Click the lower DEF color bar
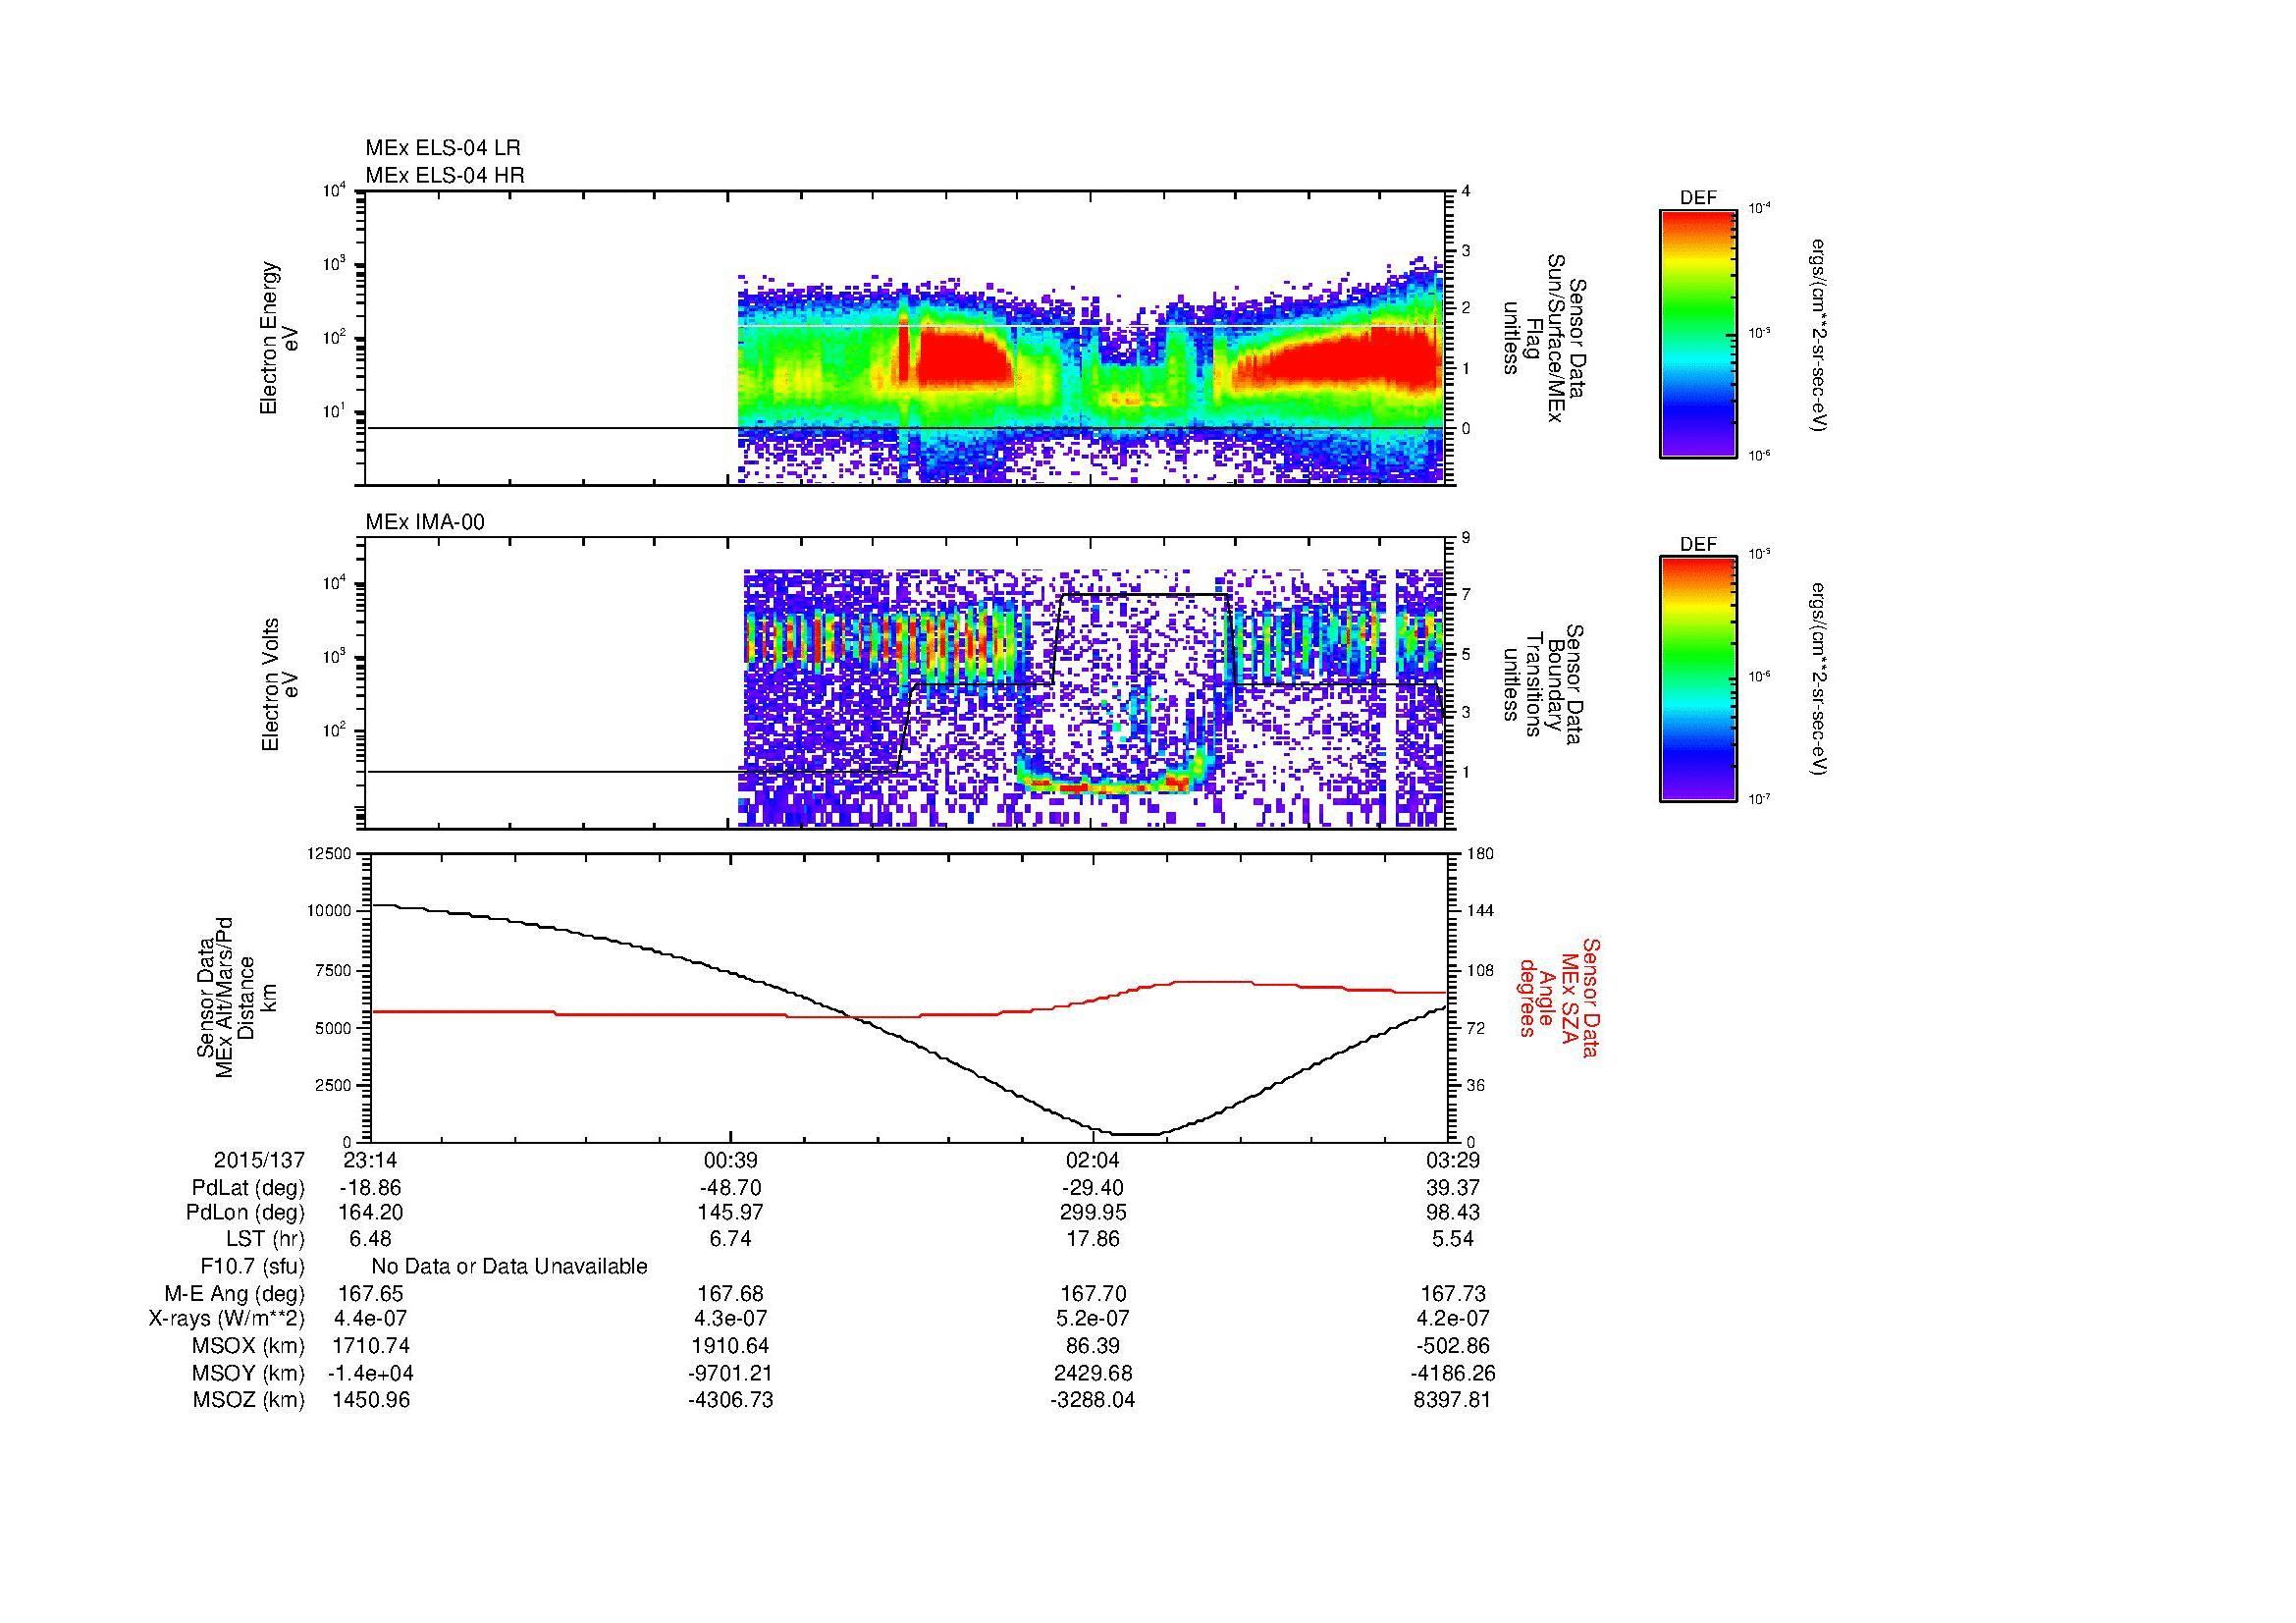Viewport: 2296px width, 1623px height. [1698, 679]
